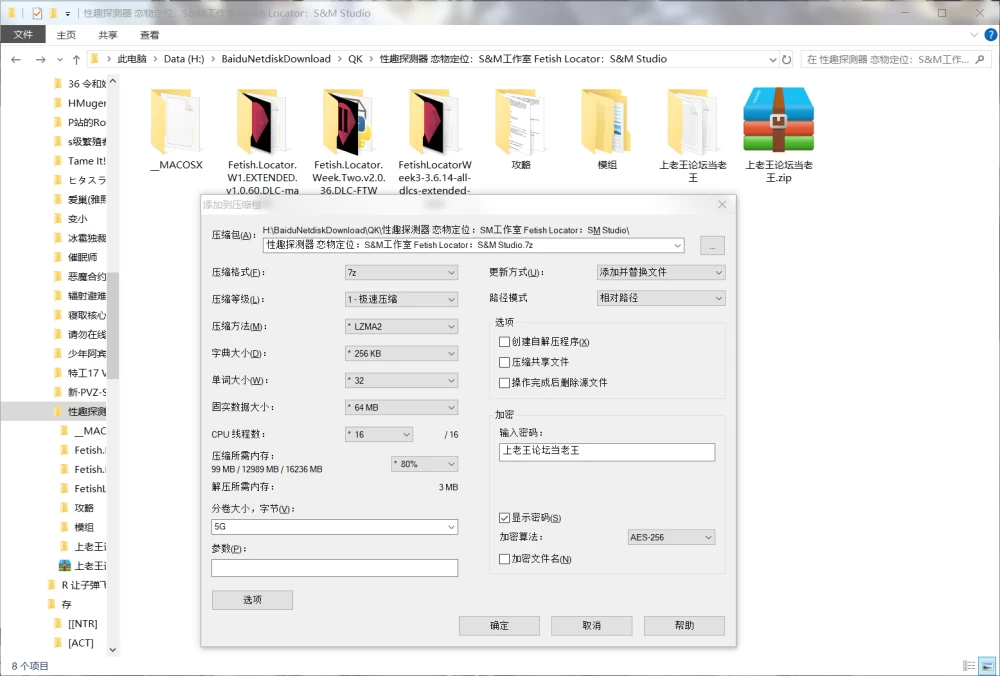Uncheck 显示密码 checkbox
The image size is (1000, 676).
coord(504,518)
